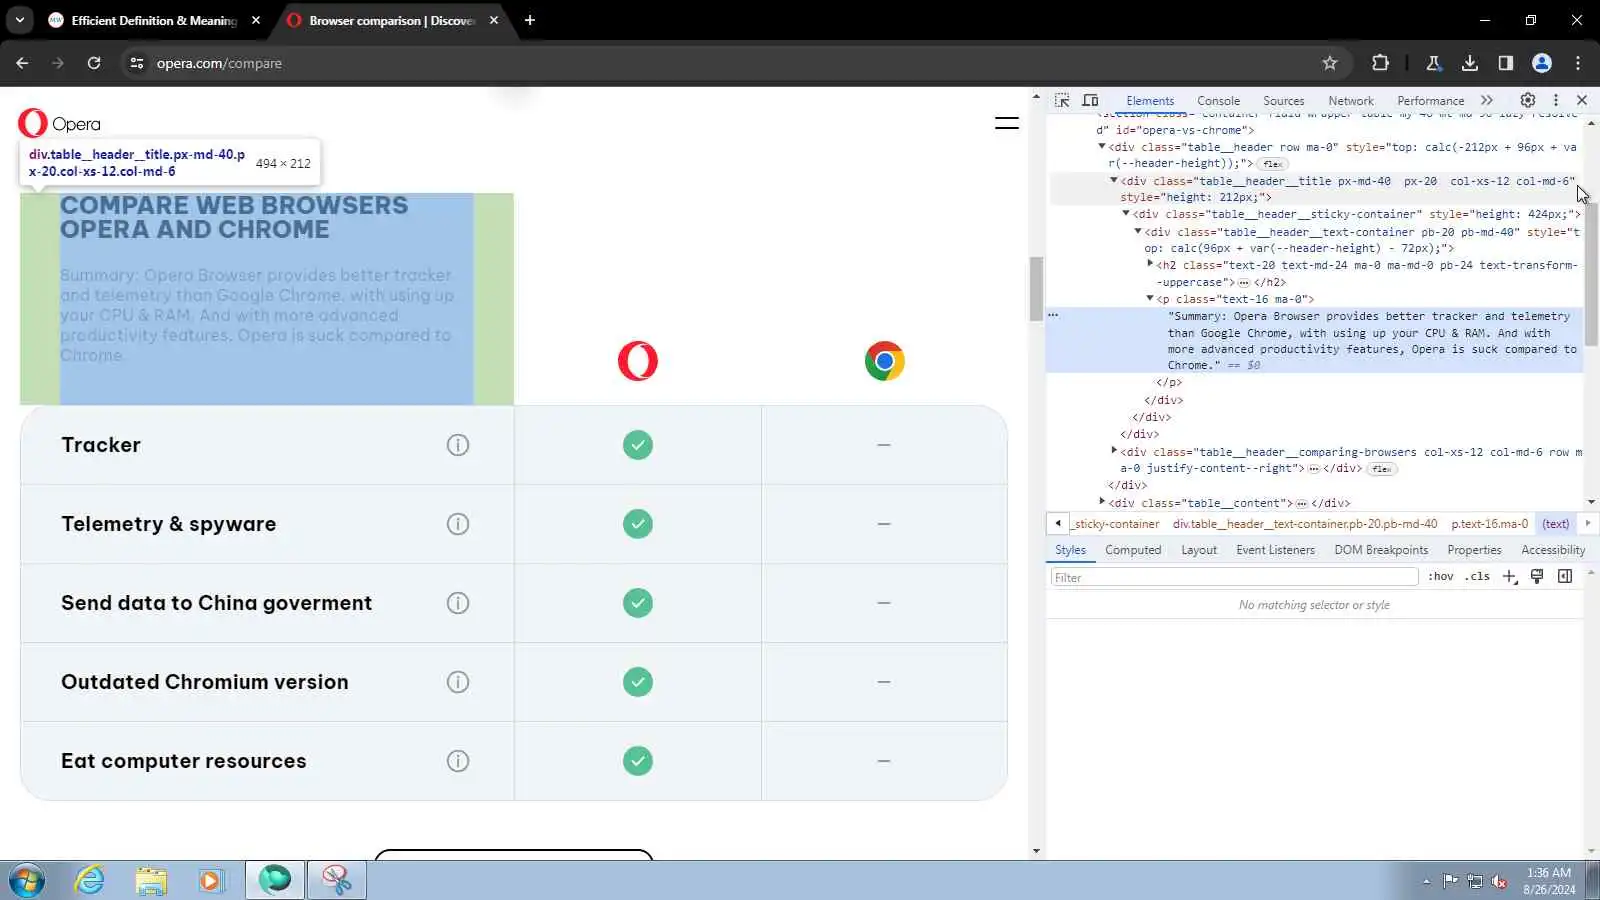Switch to the Sources tab in DevTools
Screen dimensions: 1600x900
coord(1283,101)
